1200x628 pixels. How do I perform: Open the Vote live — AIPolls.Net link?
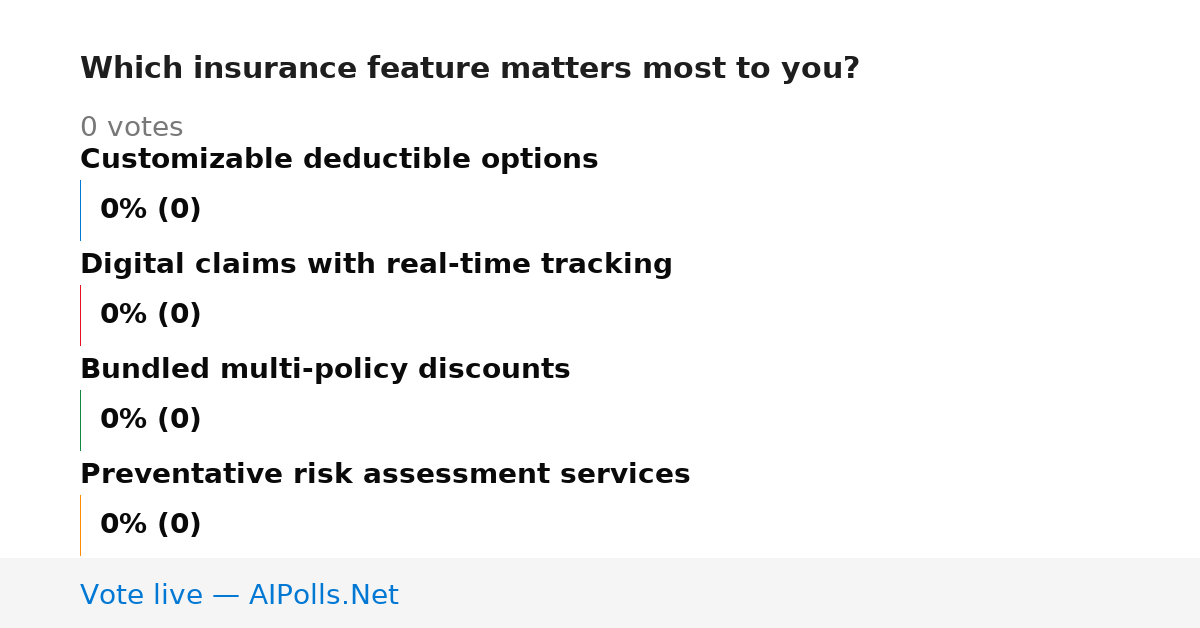pos(239,596)
